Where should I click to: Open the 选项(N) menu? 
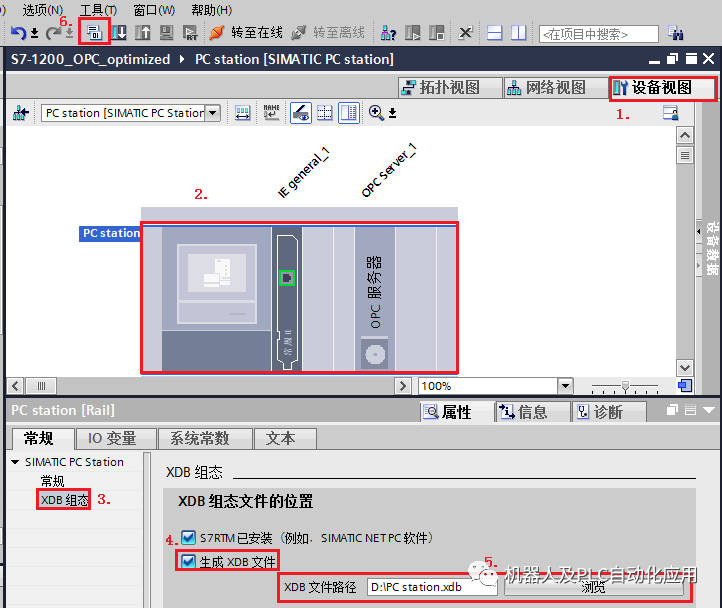pos(43,10)
